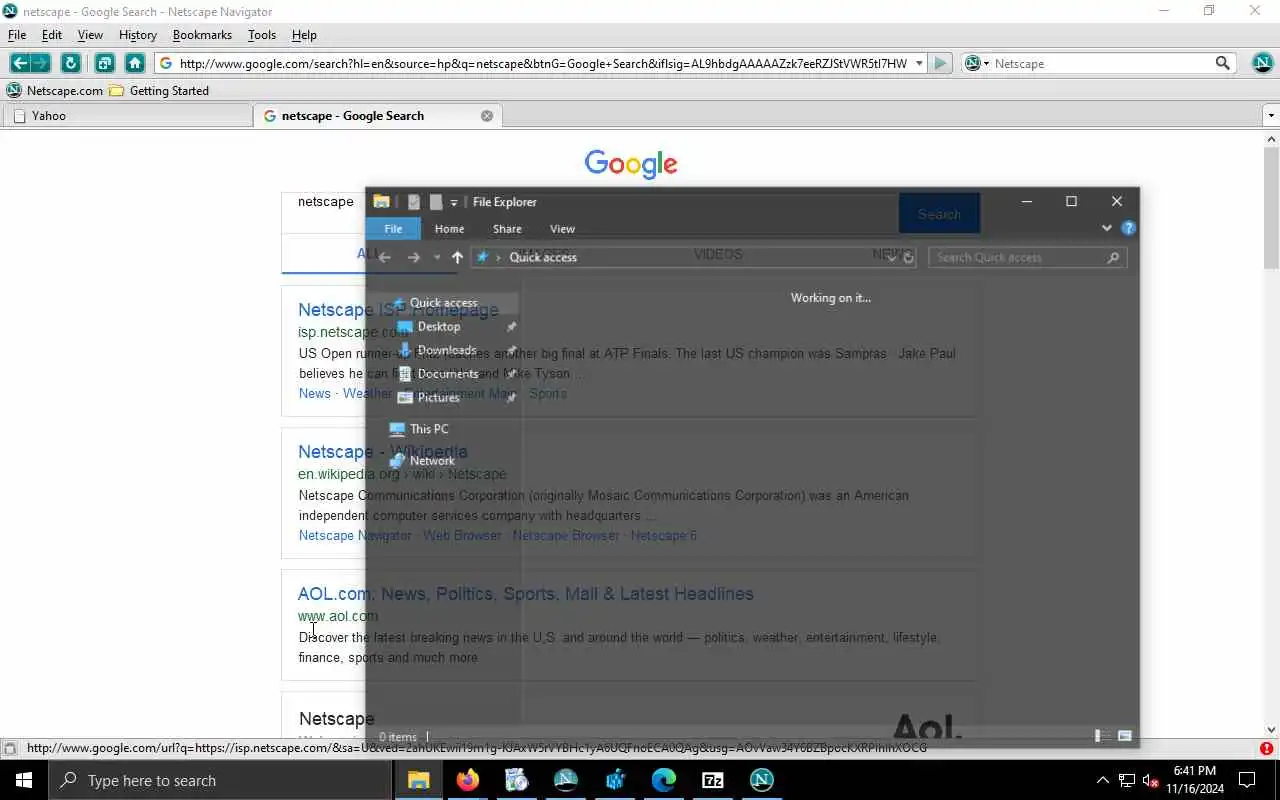1280x800 pixels.
Task: Go back in File Explorer
Action: 385,257
